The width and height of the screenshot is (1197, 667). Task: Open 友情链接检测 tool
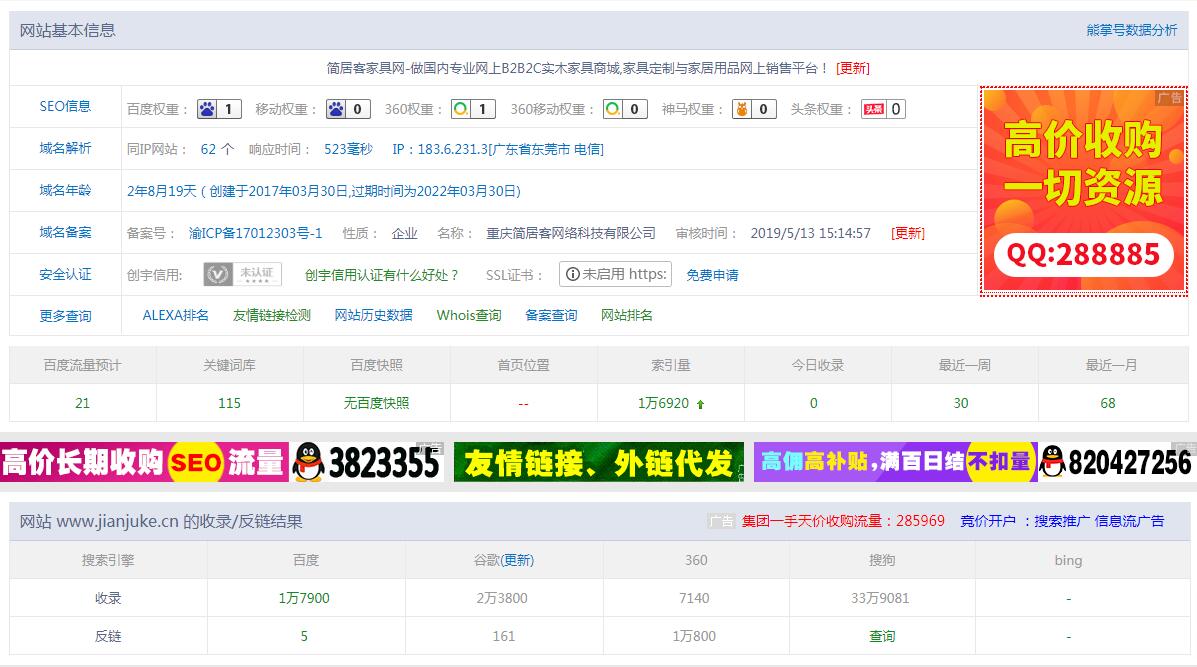tap(272, 315)
